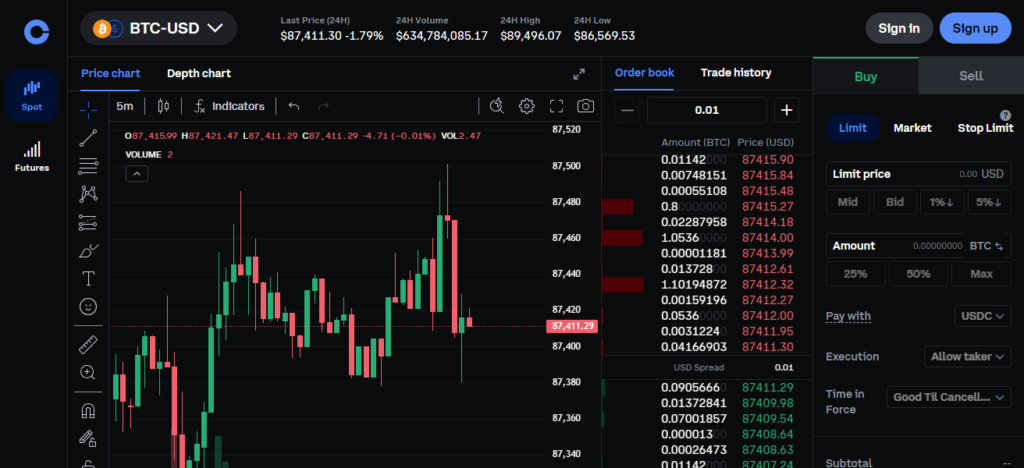Change the 5m chart interval
Image resolution: width=1024 pixels, height=468 pixels.
coord(125,106)
